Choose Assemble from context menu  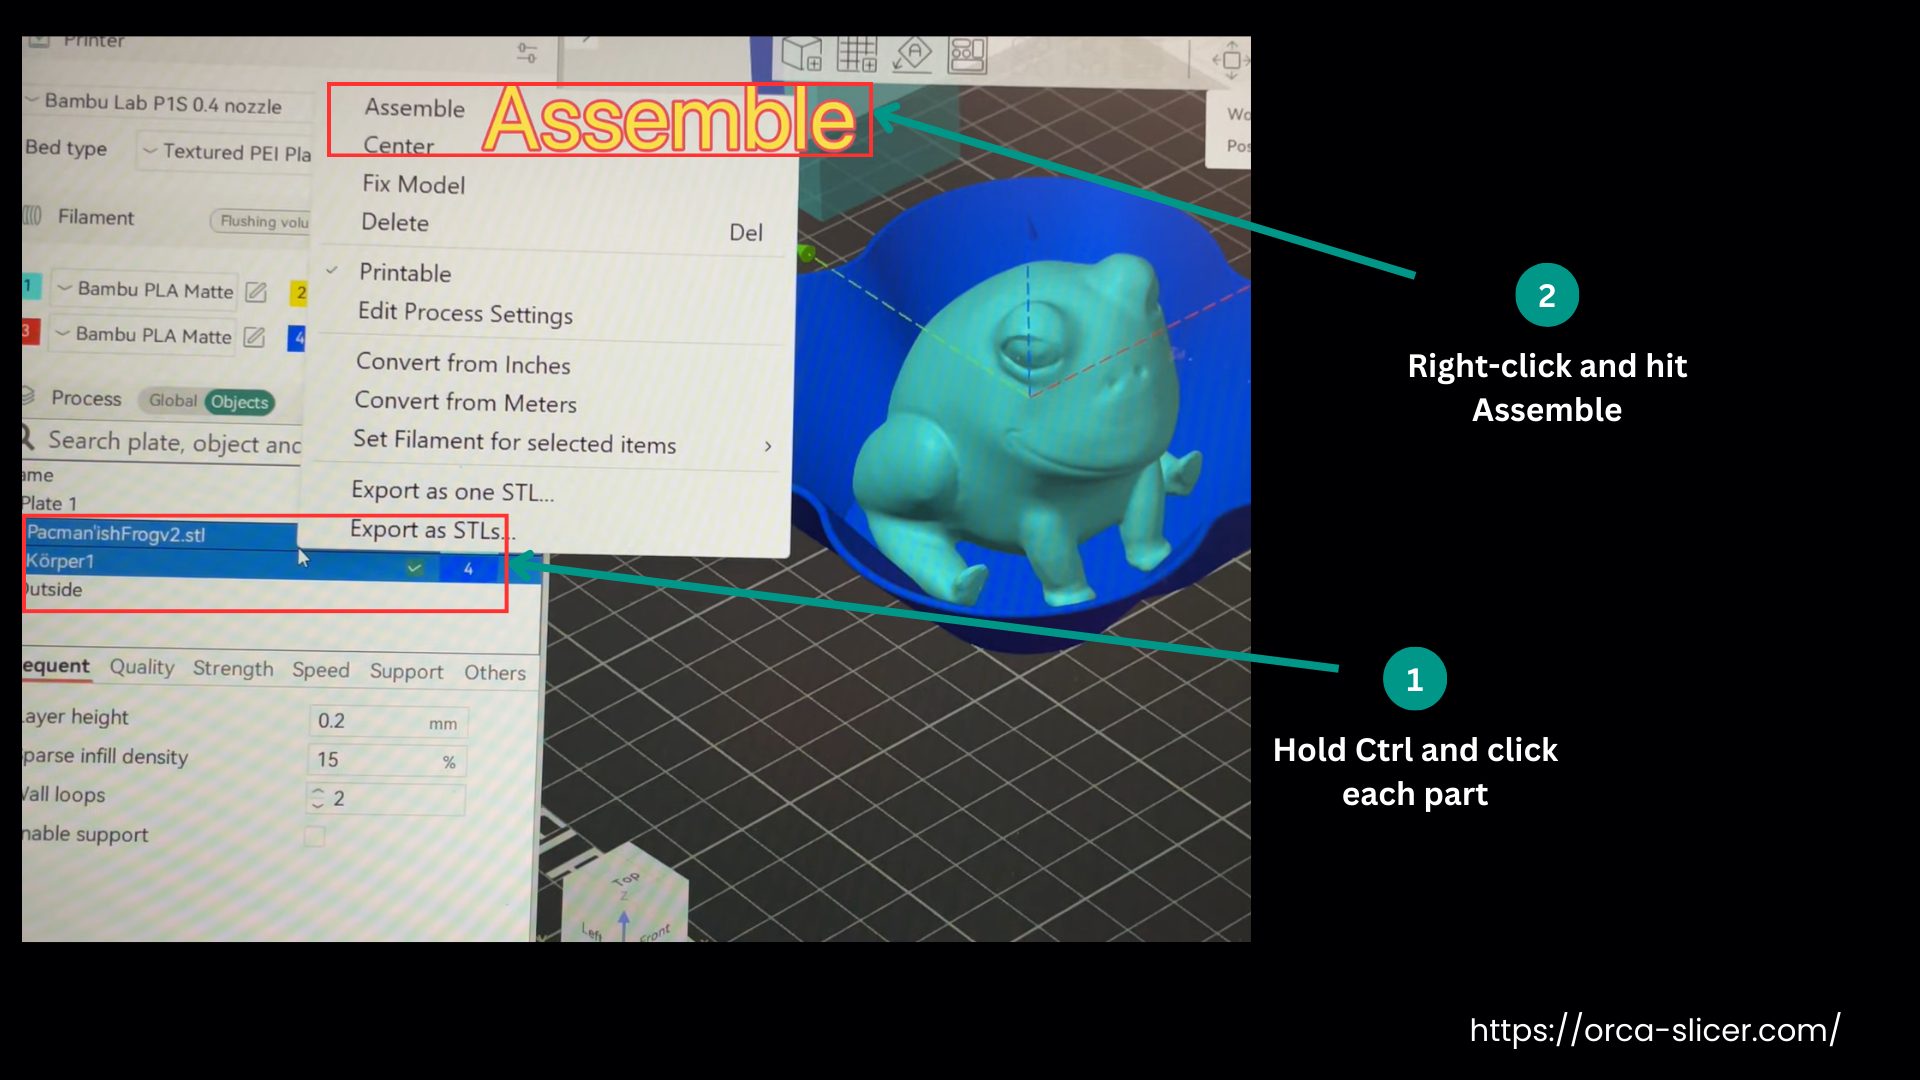tap(414, 107)
